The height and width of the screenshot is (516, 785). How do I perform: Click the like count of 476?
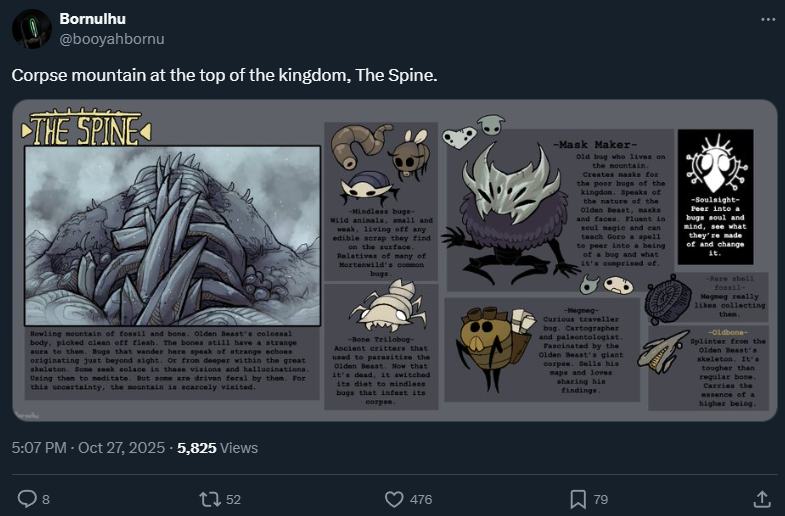click(x=421, y=498)
